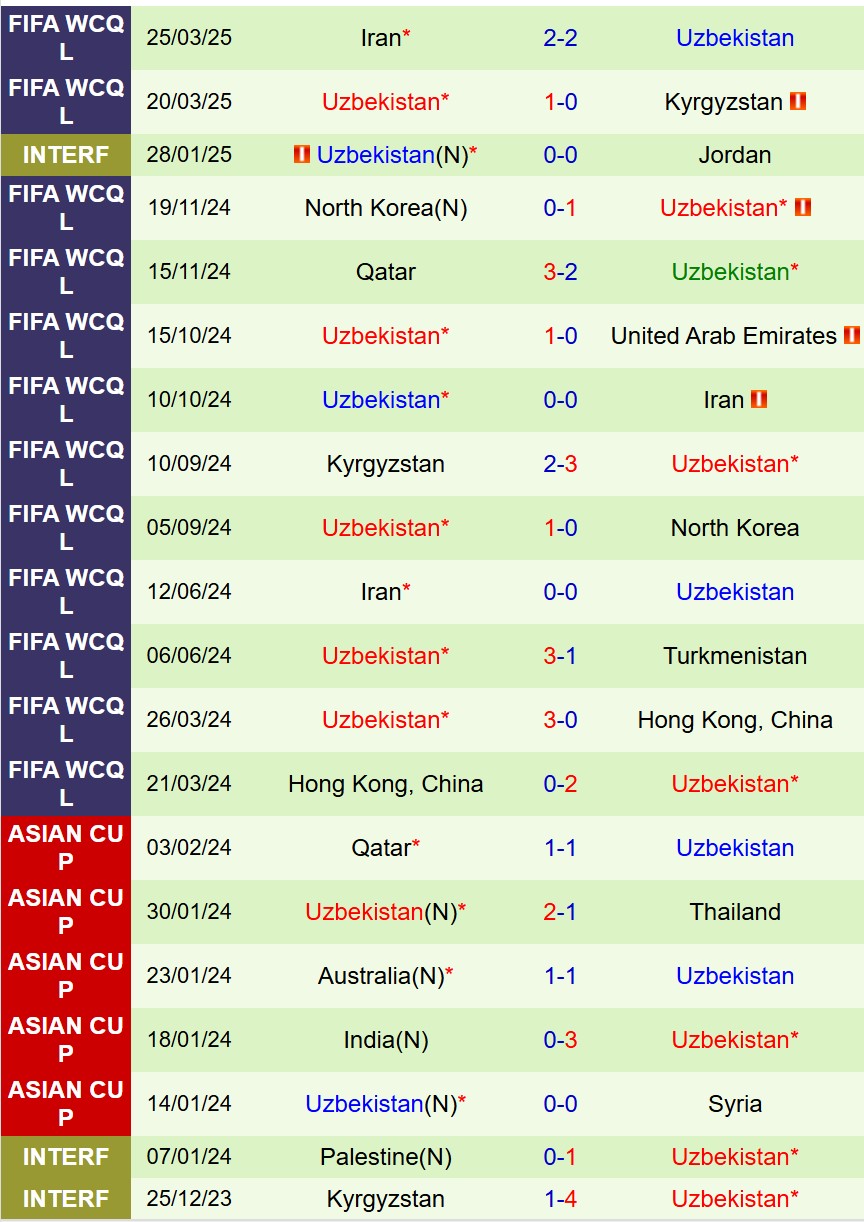This screenshot has width=864, height=1222.
Task: Click red card icon next to United Arab Emirates
Action: click(851, 335)
